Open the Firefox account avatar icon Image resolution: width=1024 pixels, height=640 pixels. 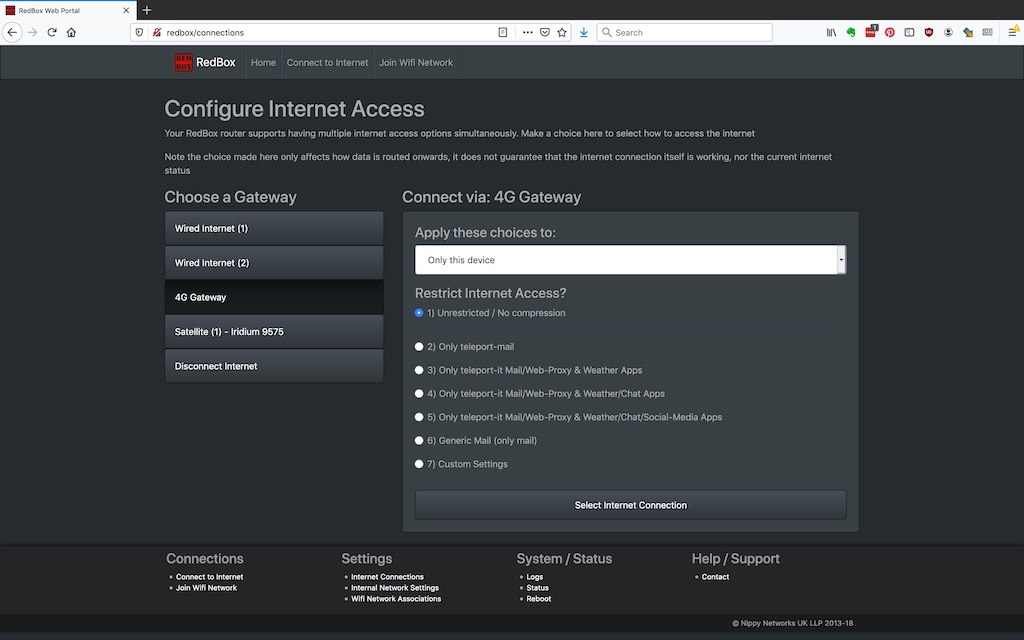(x=948, y=32)
